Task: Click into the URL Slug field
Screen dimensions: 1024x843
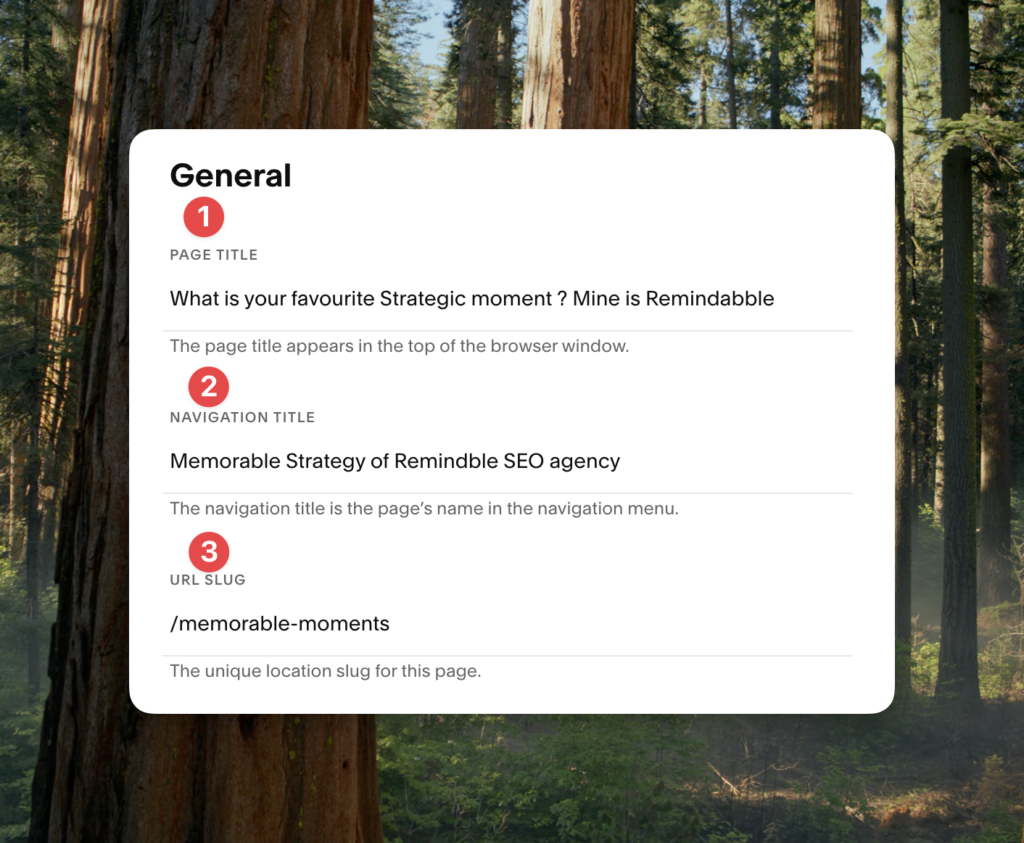Action: [507, 624]
